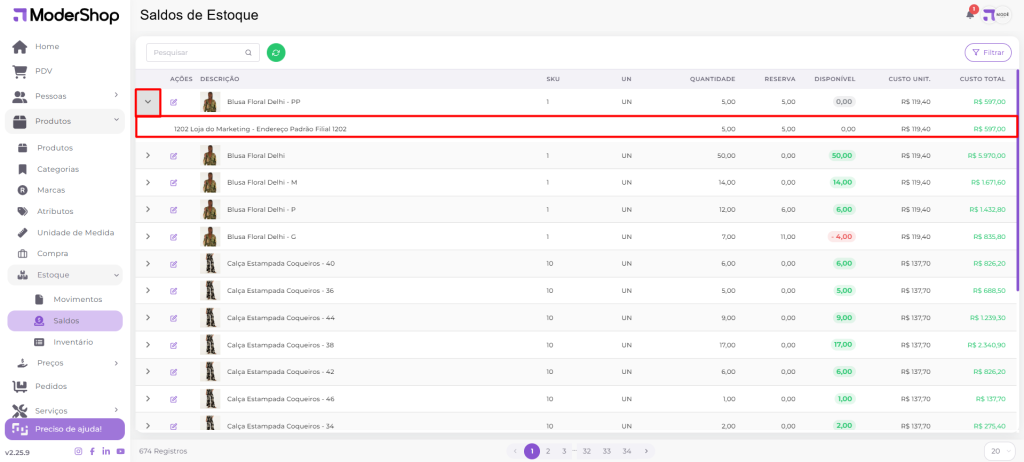Screen dimensions: 1024x462
Task: Go to page 2 in pagination
Action: coord(548,451)
